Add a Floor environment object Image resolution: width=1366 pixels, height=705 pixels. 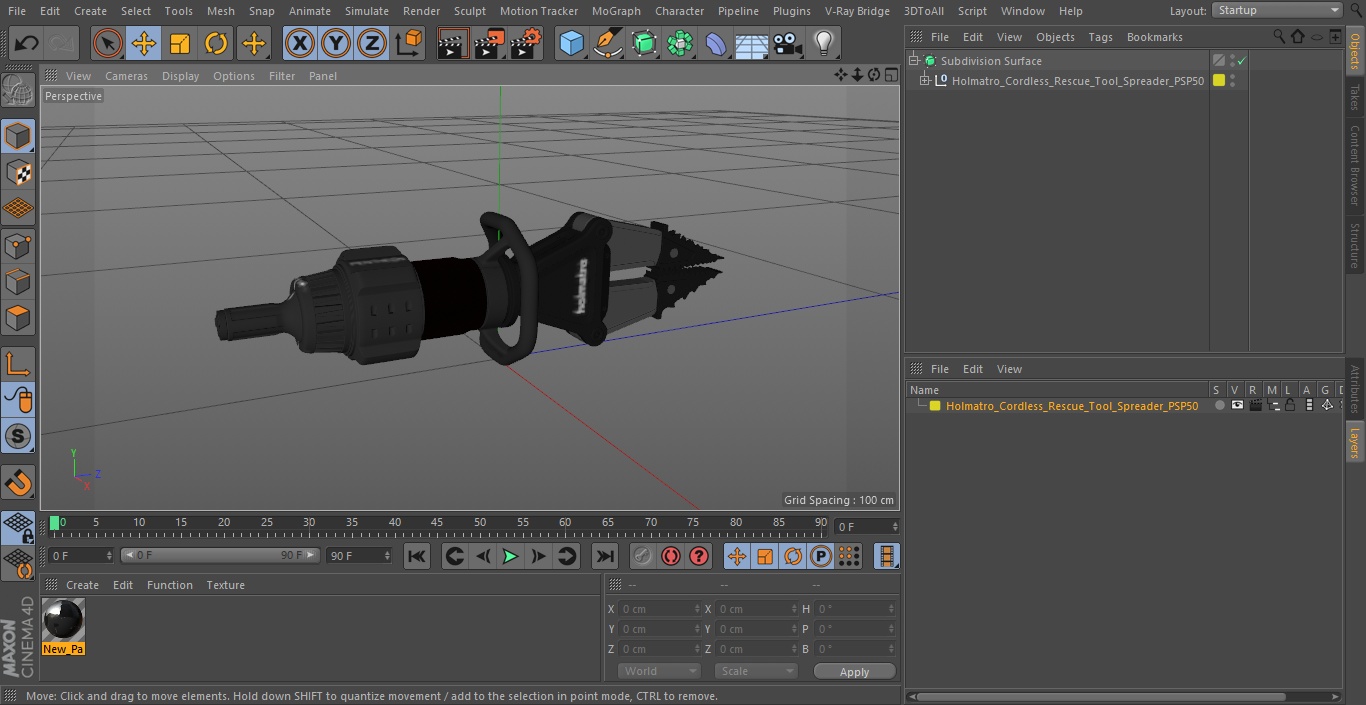752,43
